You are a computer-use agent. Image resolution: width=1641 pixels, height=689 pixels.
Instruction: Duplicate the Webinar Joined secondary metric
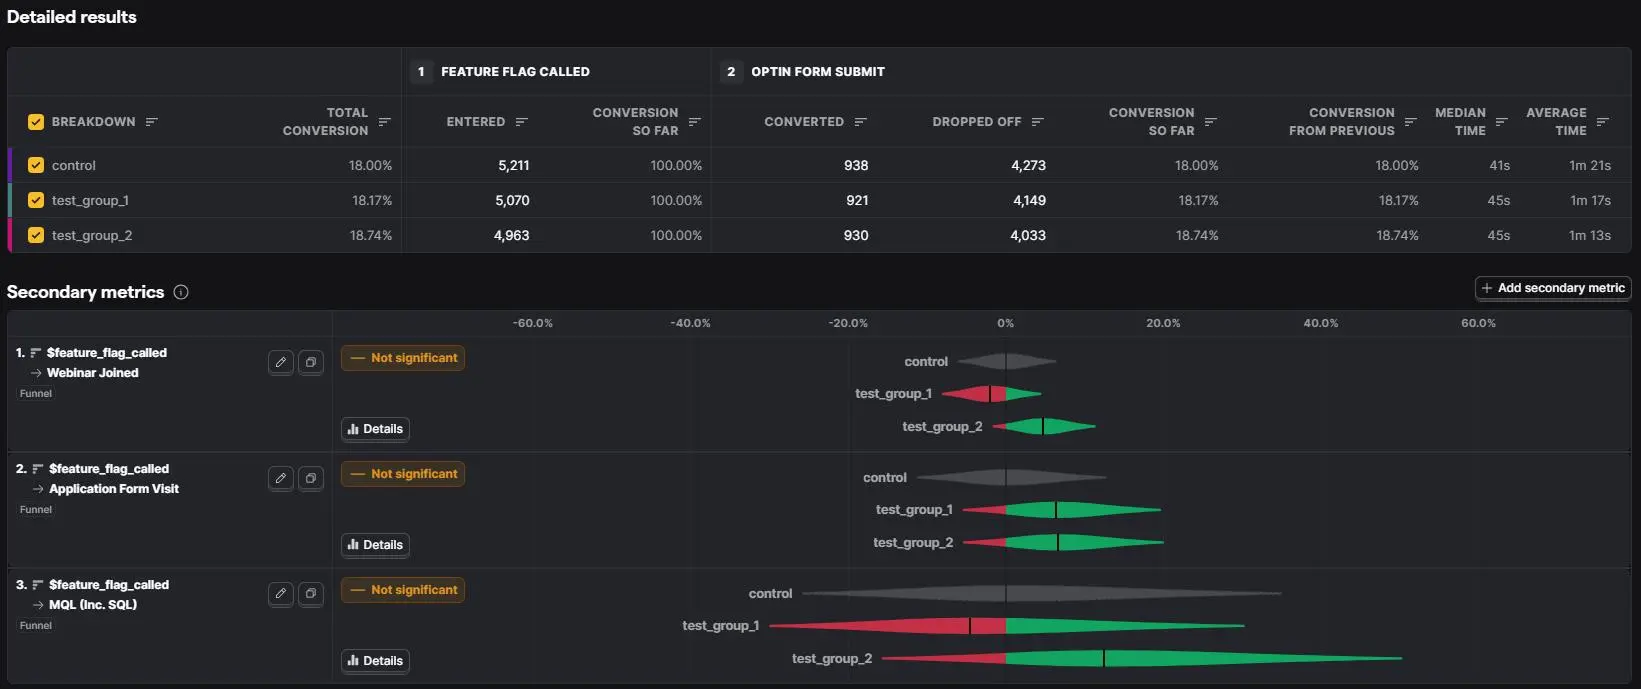311,362
